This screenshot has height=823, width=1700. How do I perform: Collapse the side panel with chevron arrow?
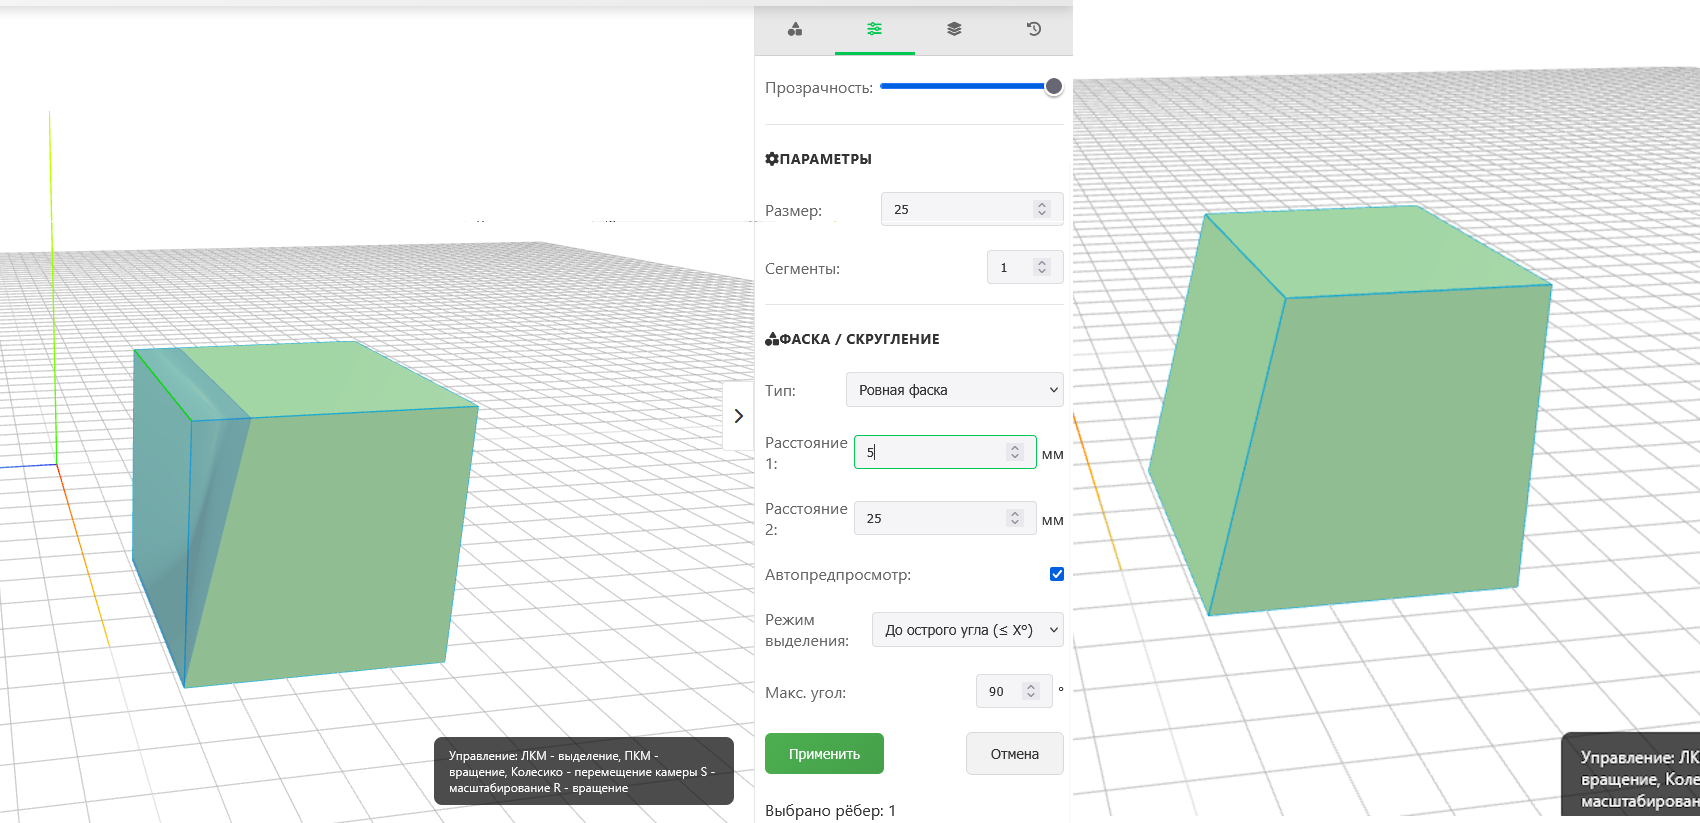point(738,416)
